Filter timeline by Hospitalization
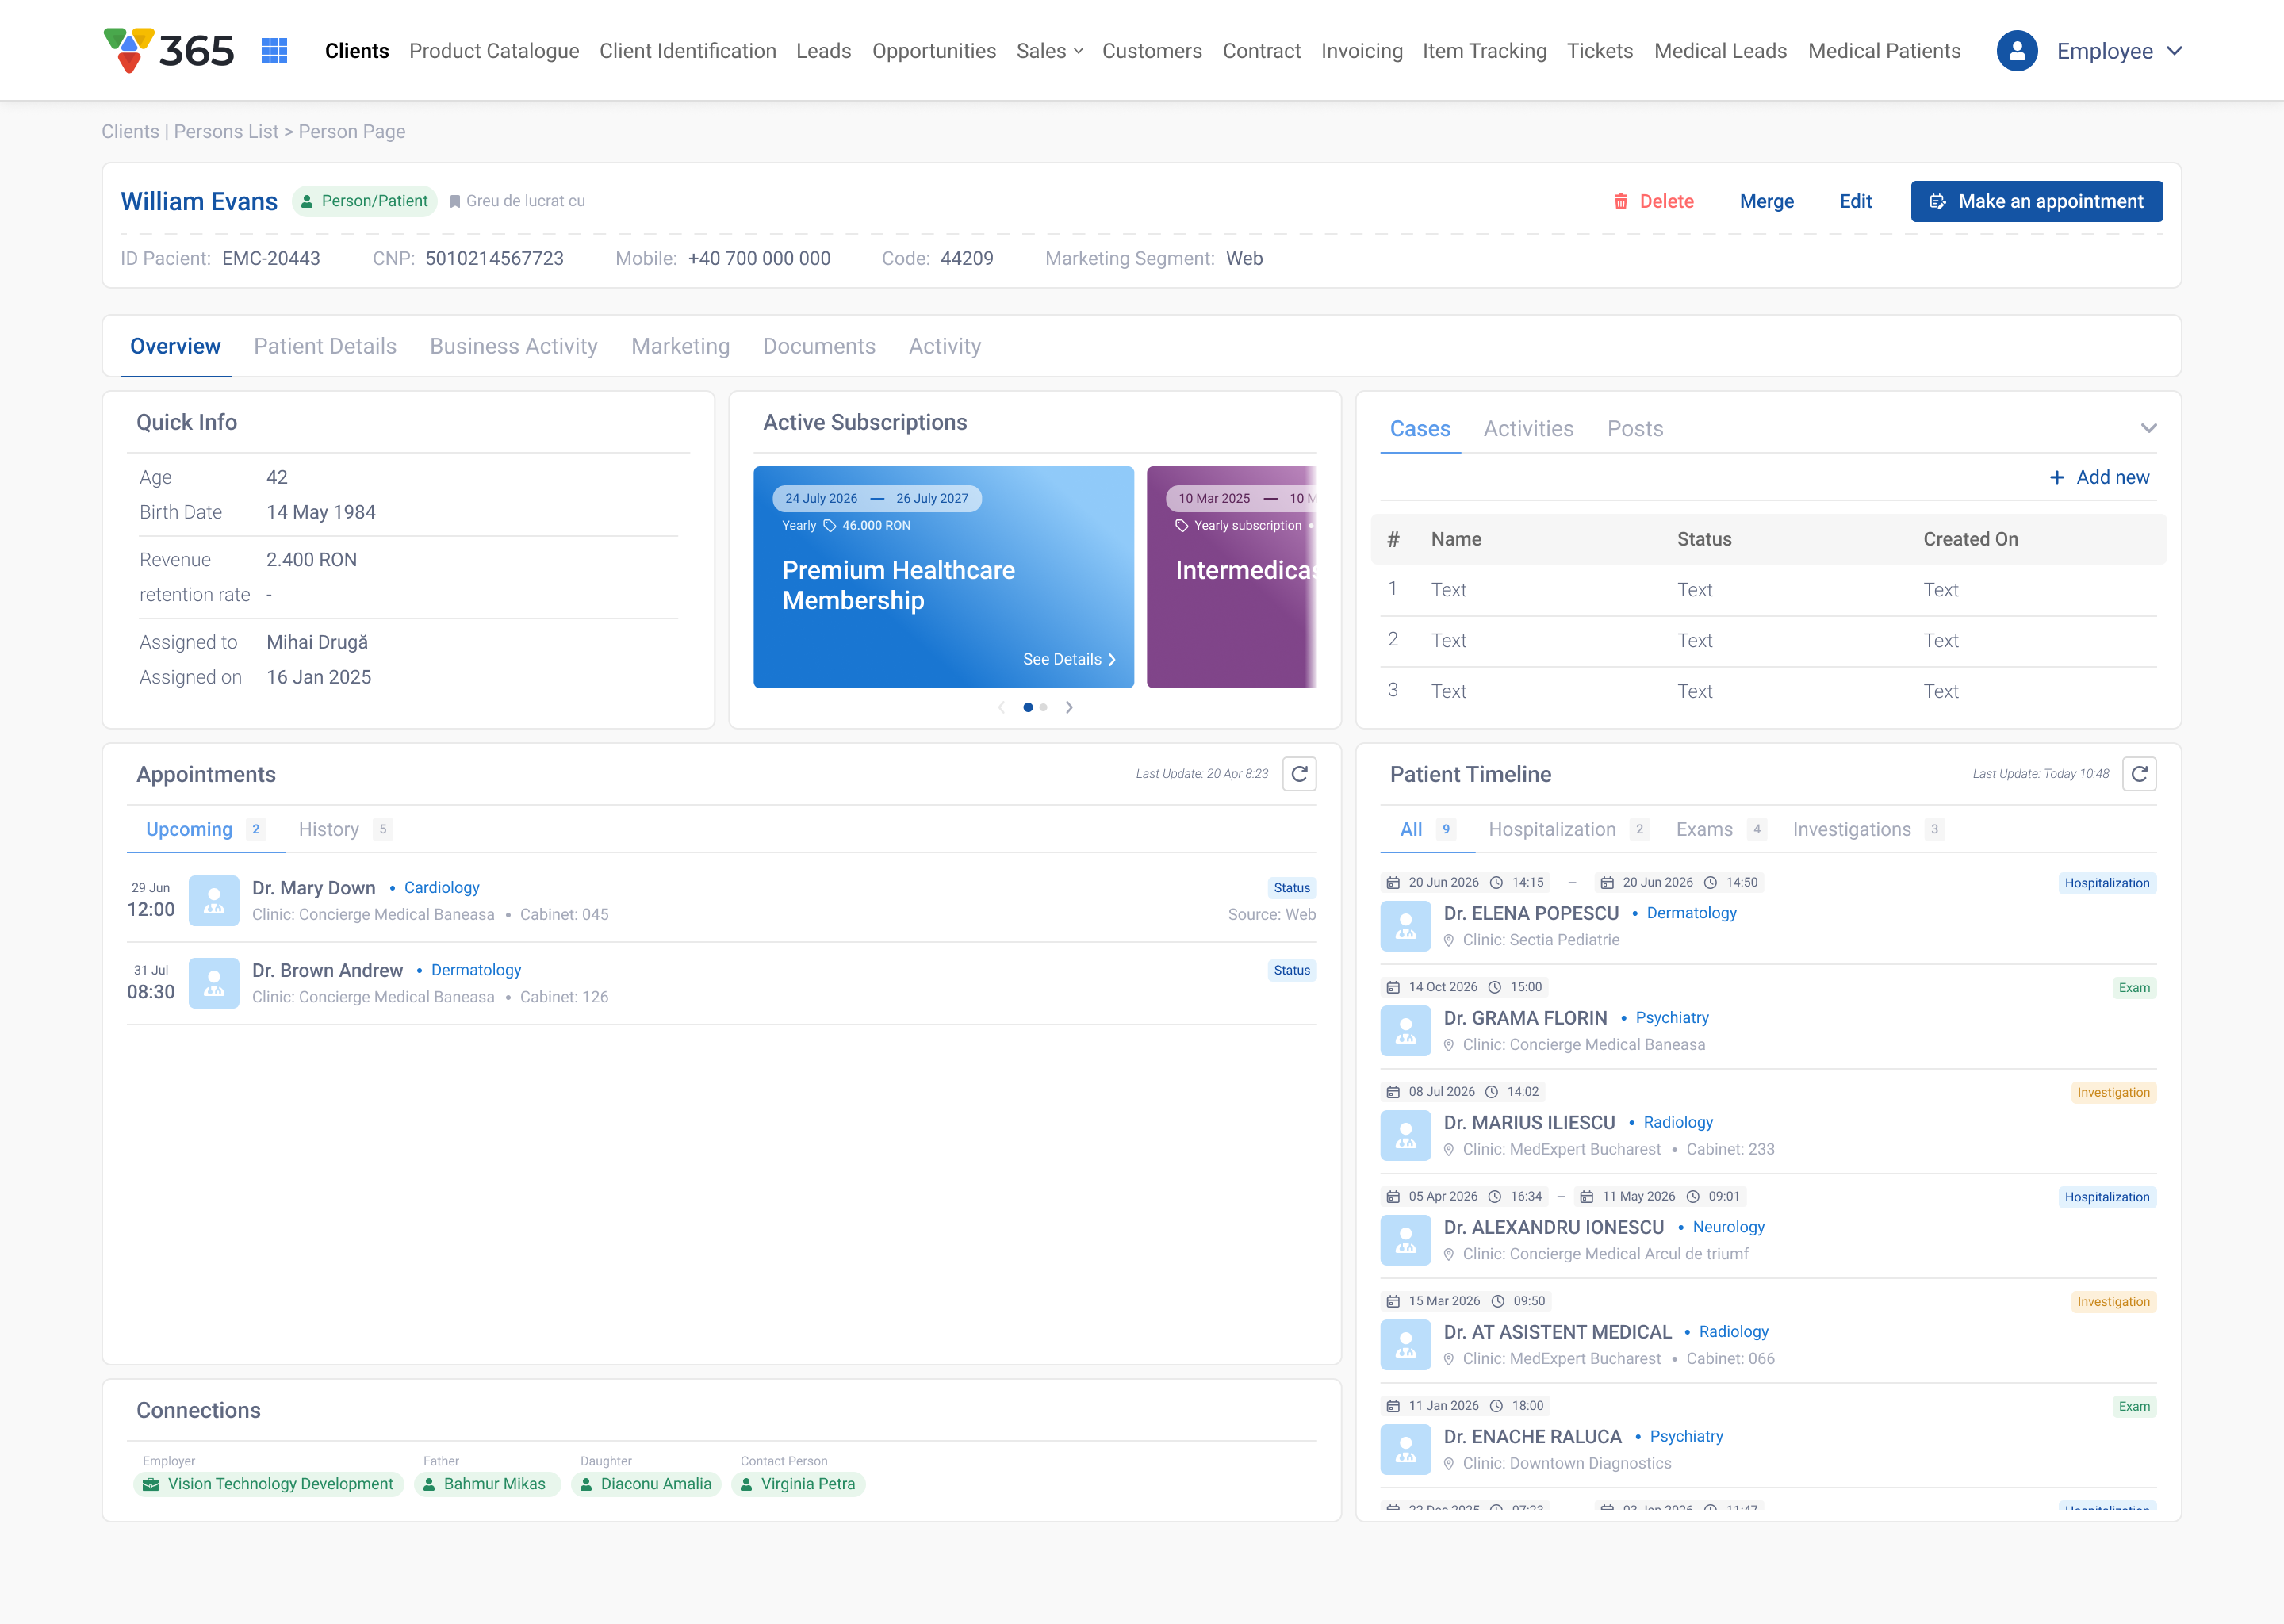 tap(1567, 830)
